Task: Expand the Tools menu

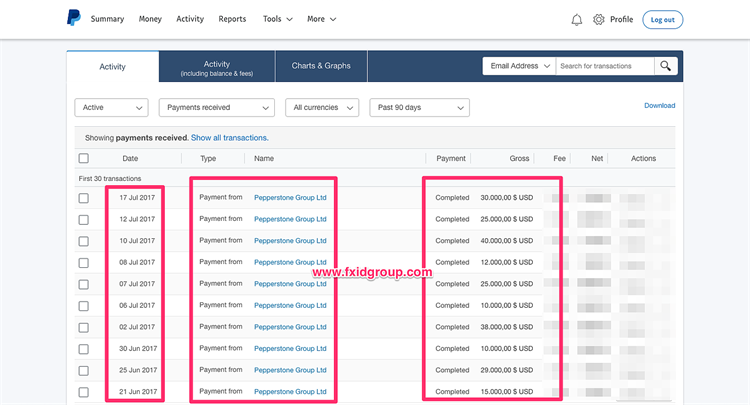Action: click(277, 19)
